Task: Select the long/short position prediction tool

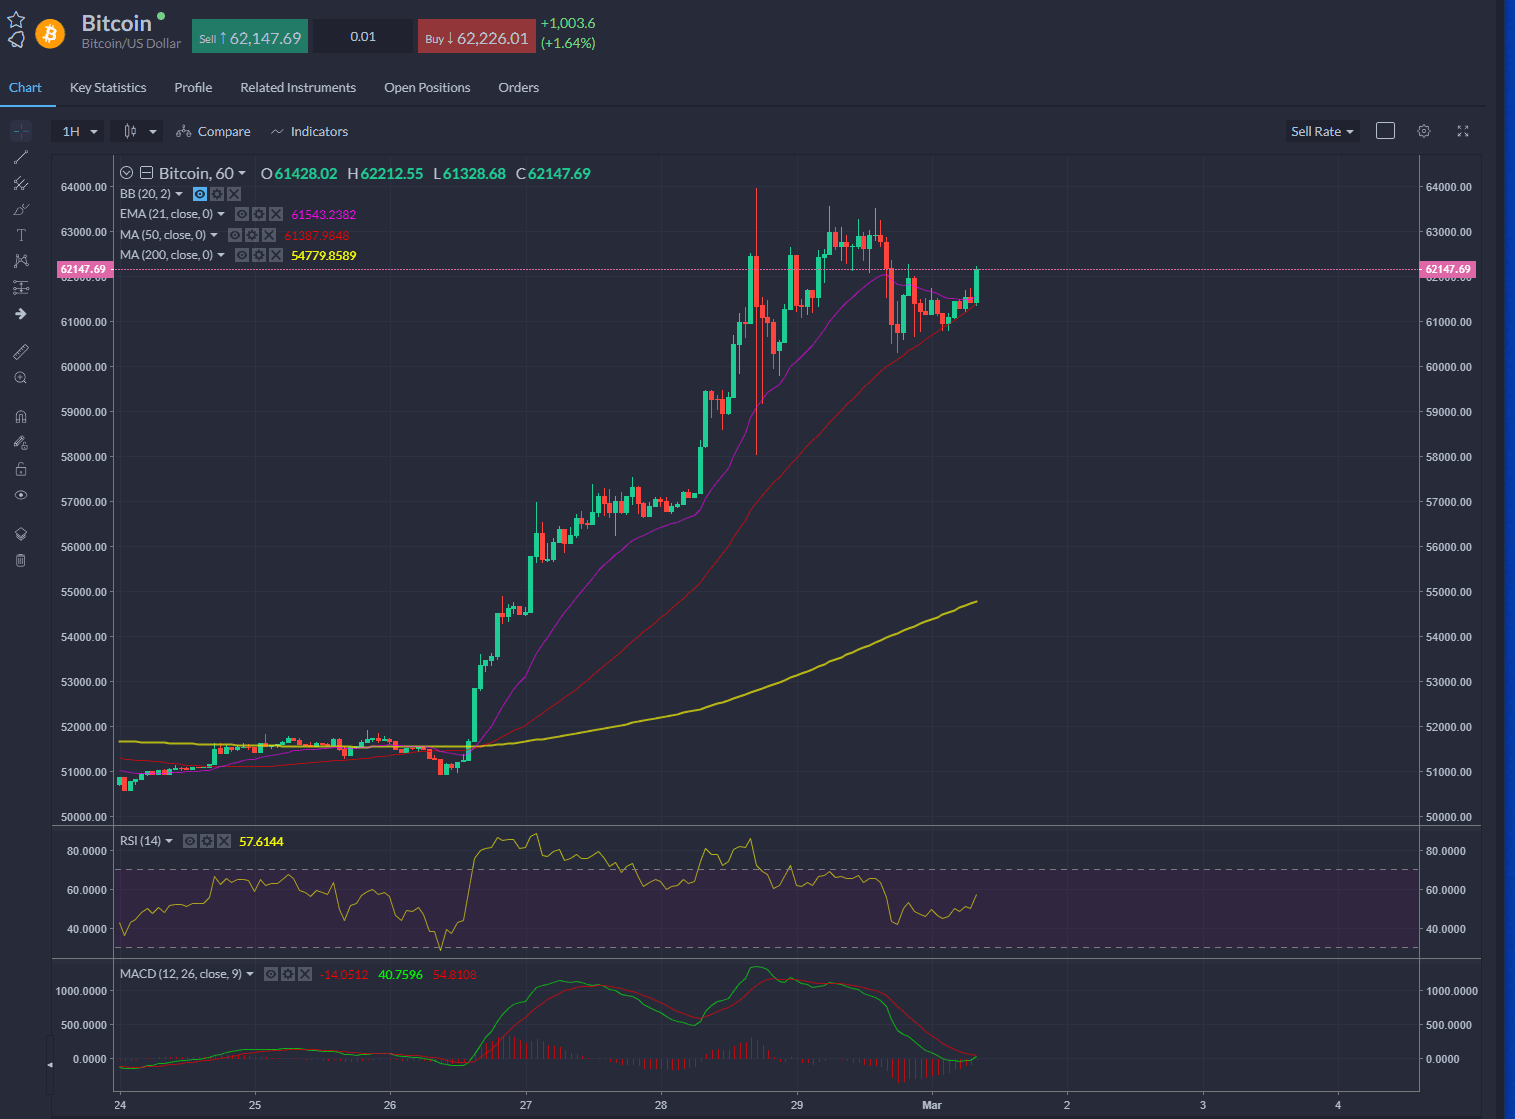Action: coord(21,288)
